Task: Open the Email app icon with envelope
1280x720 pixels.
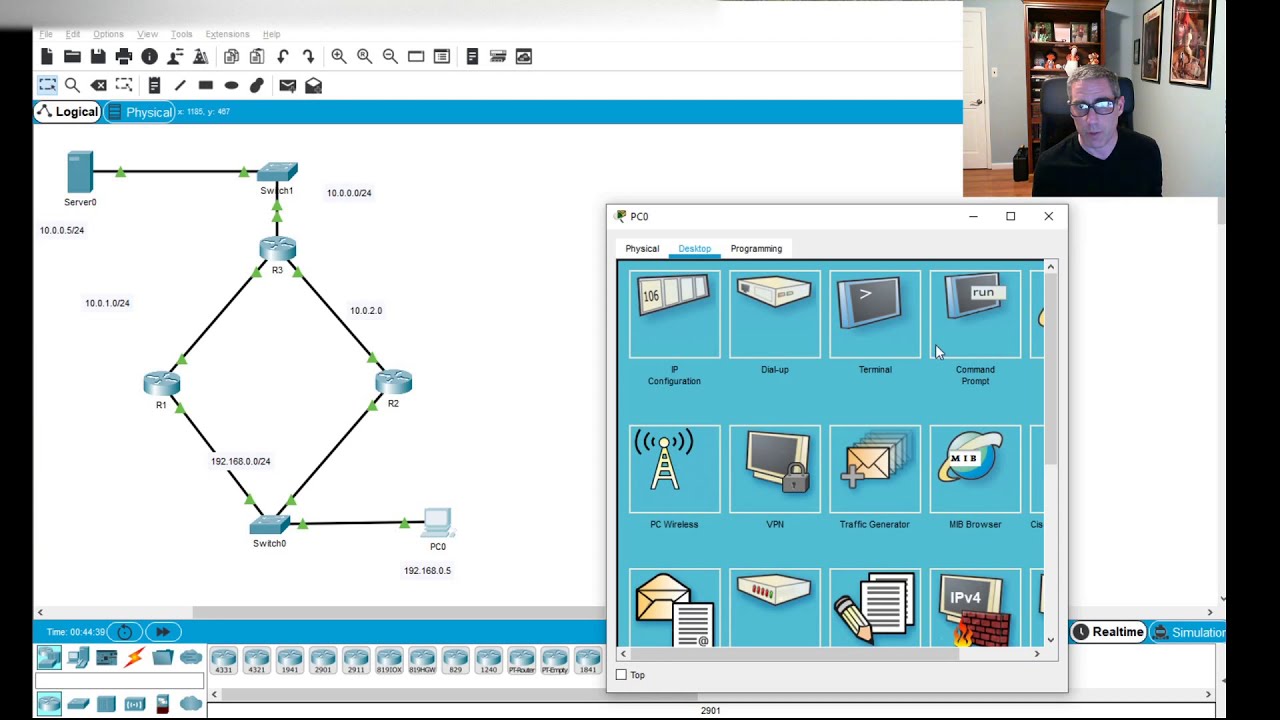Action: (x=674, y=608)
